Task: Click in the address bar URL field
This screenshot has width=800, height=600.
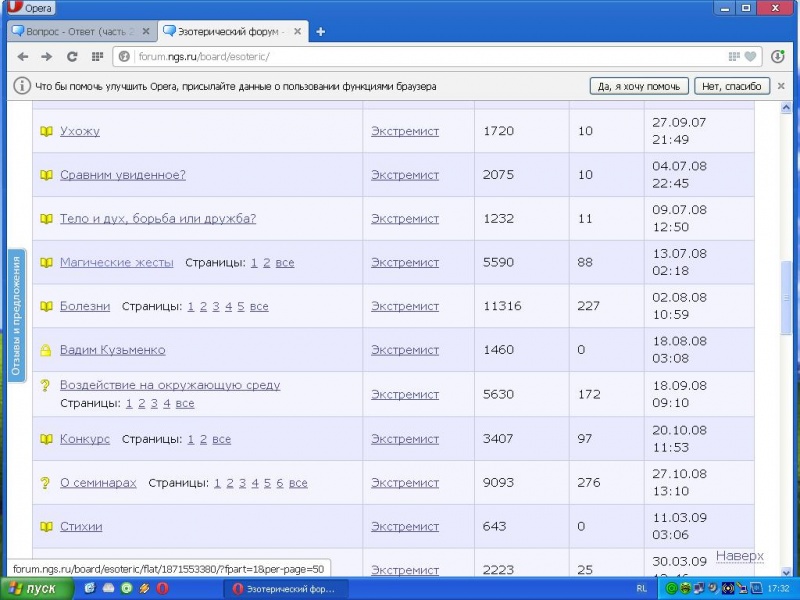Action: (x=400, y=57)
